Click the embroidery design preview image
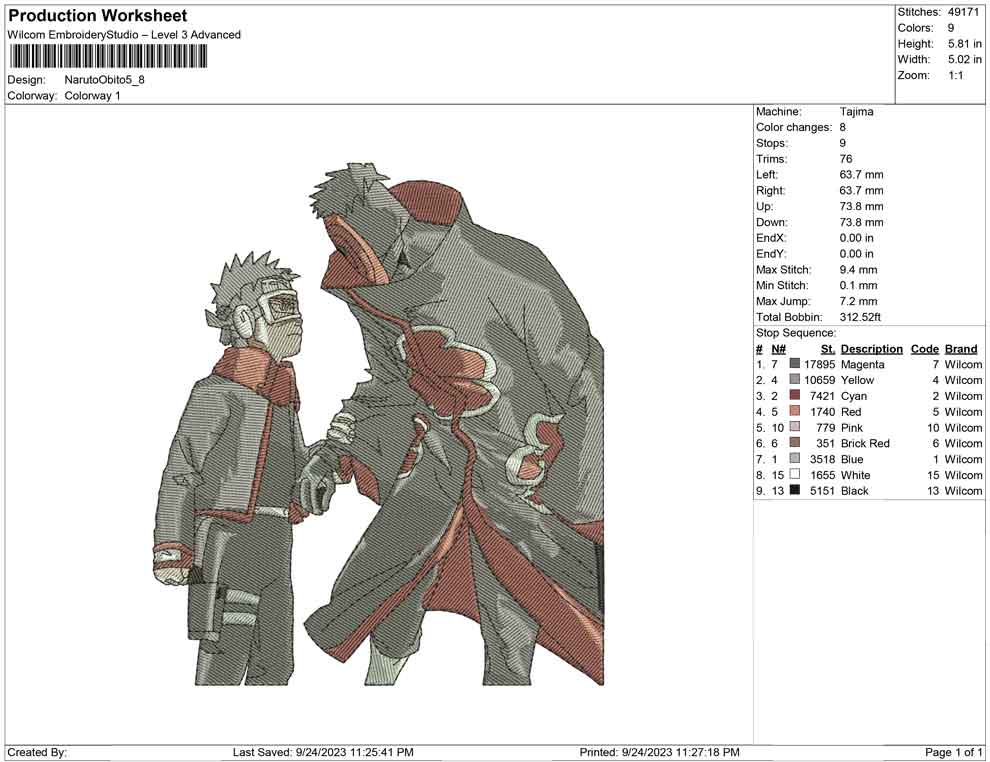This screenshot has height=762, width=990. tap(378, 424)
